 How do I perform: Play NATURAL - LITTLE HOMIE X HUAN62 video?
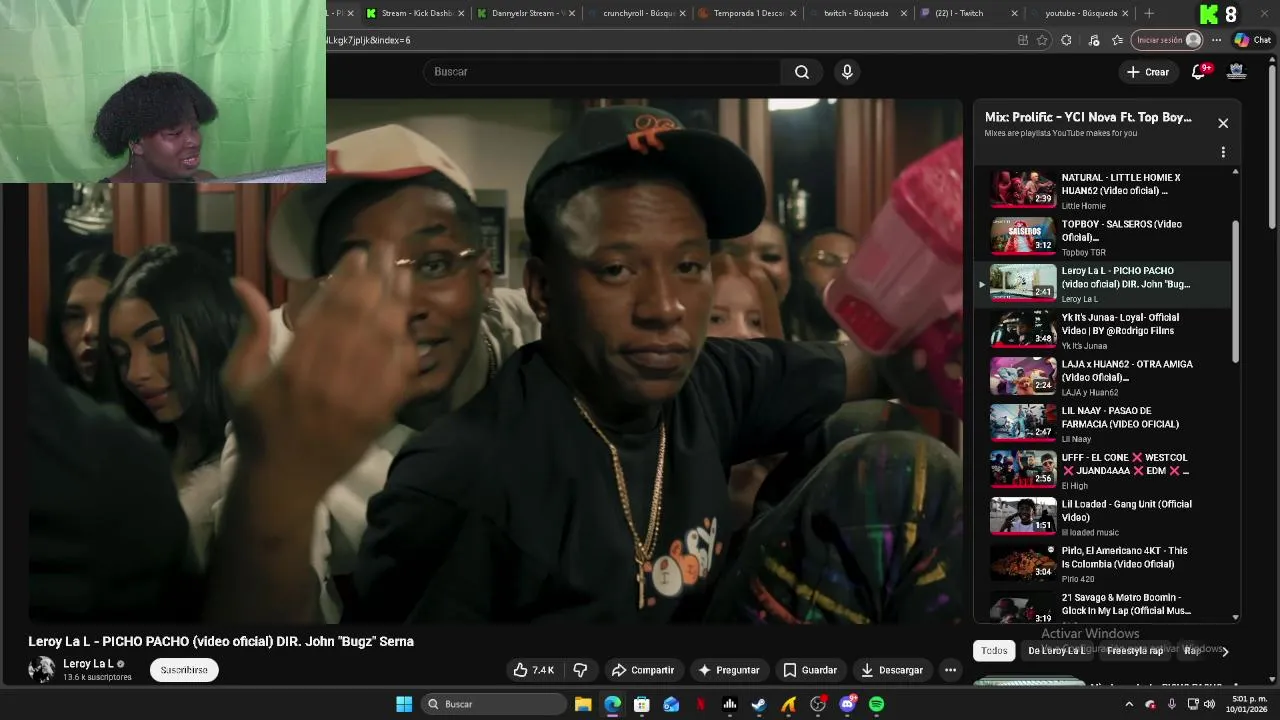[x=1104, y=189]
